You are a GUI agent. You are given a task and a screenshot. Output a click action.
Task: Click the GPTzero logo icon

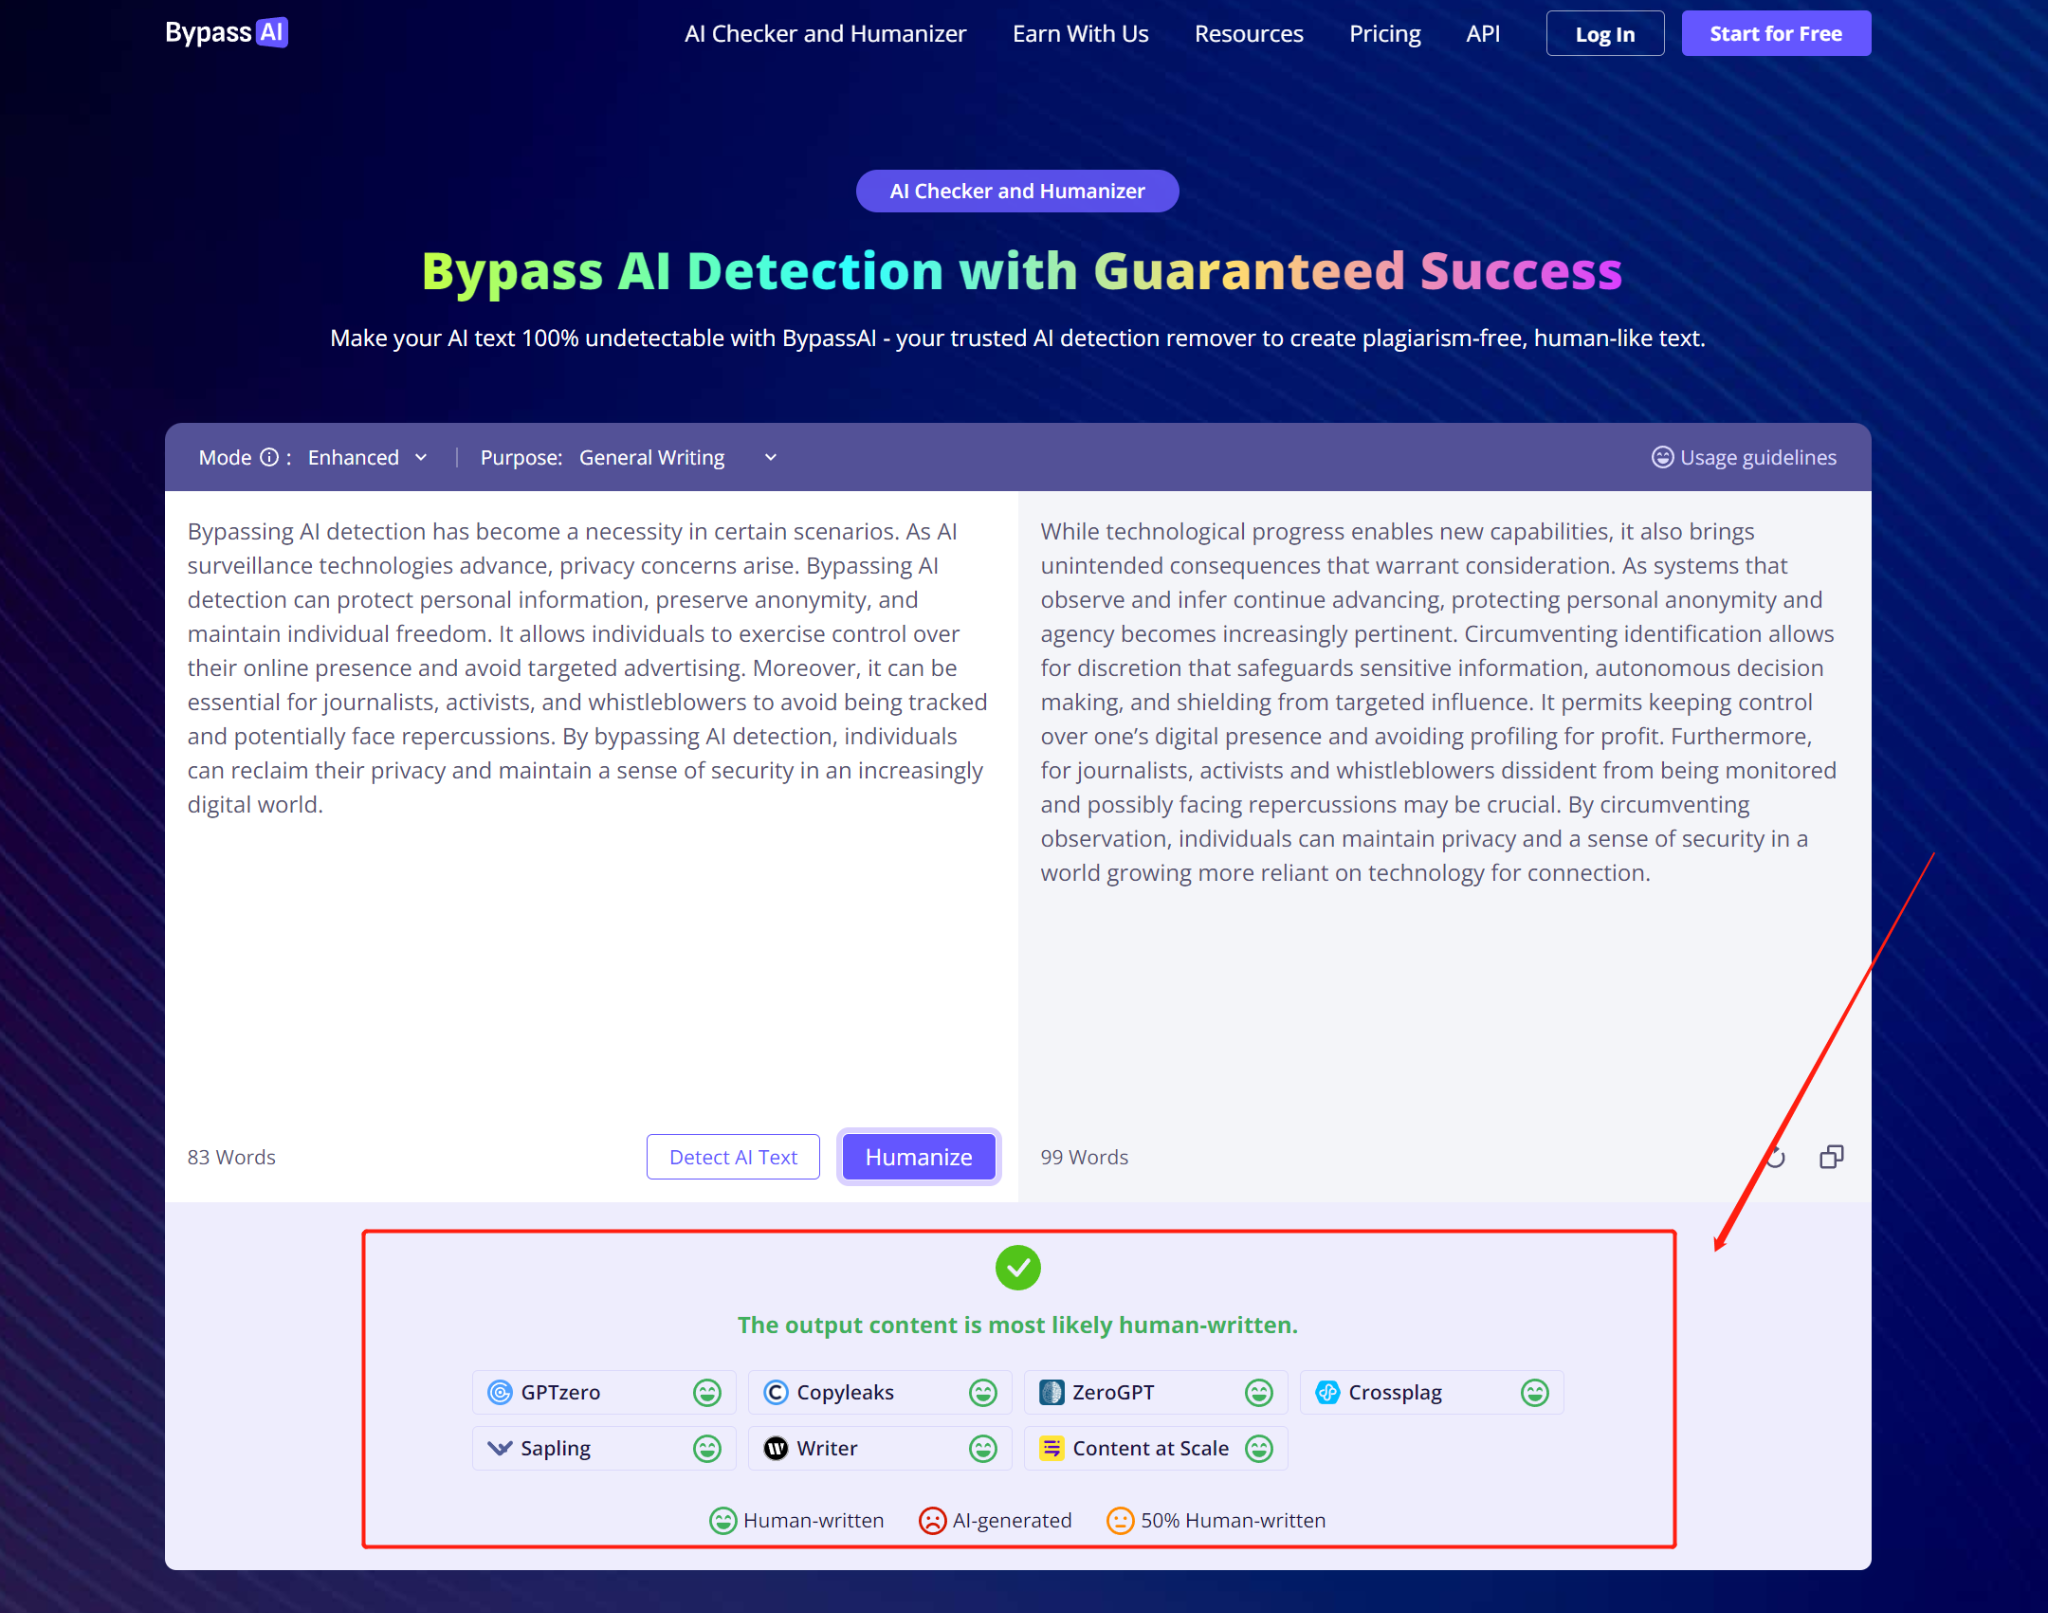(x=499, y=1392)
